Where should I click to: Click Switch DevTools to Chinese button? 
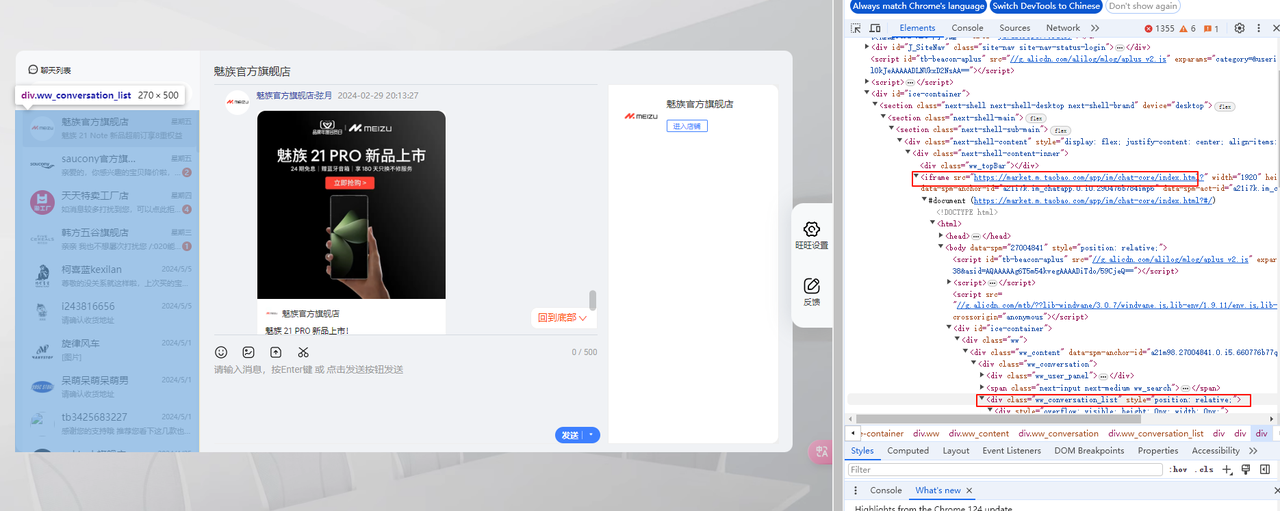pos(1045,6)
